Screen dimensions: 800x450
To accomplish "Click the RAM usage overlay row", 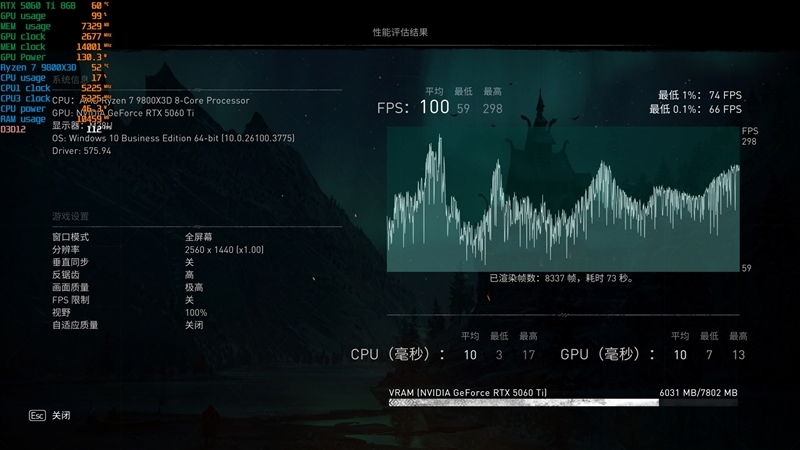I will [53, 119].
